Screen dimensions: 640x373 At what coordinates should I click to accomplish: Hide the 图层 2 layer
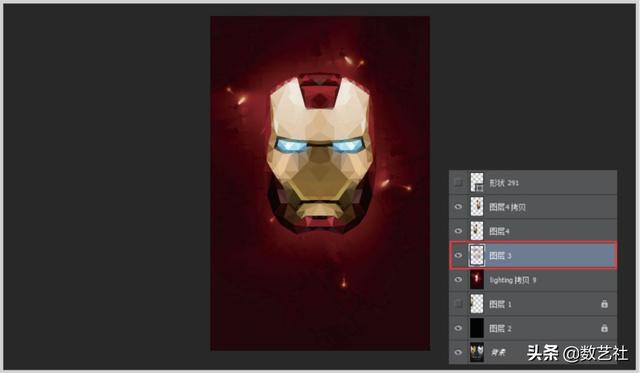[x=458, y=328]
